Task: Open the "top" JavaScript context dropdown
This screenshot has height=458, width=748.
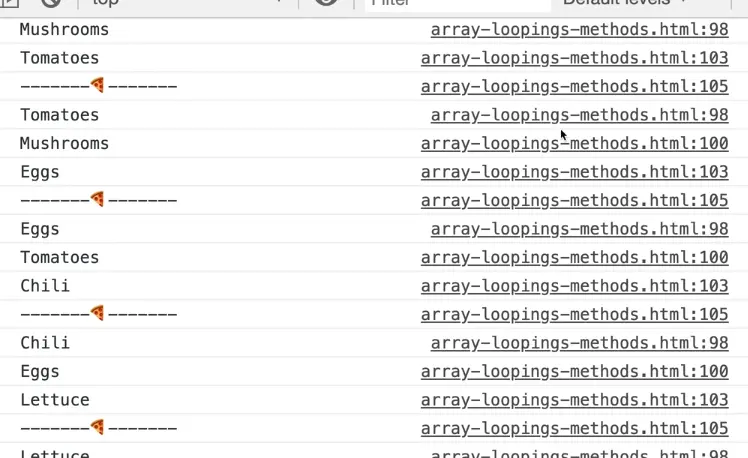Action: pyautogui.click(x=185, y=3)
